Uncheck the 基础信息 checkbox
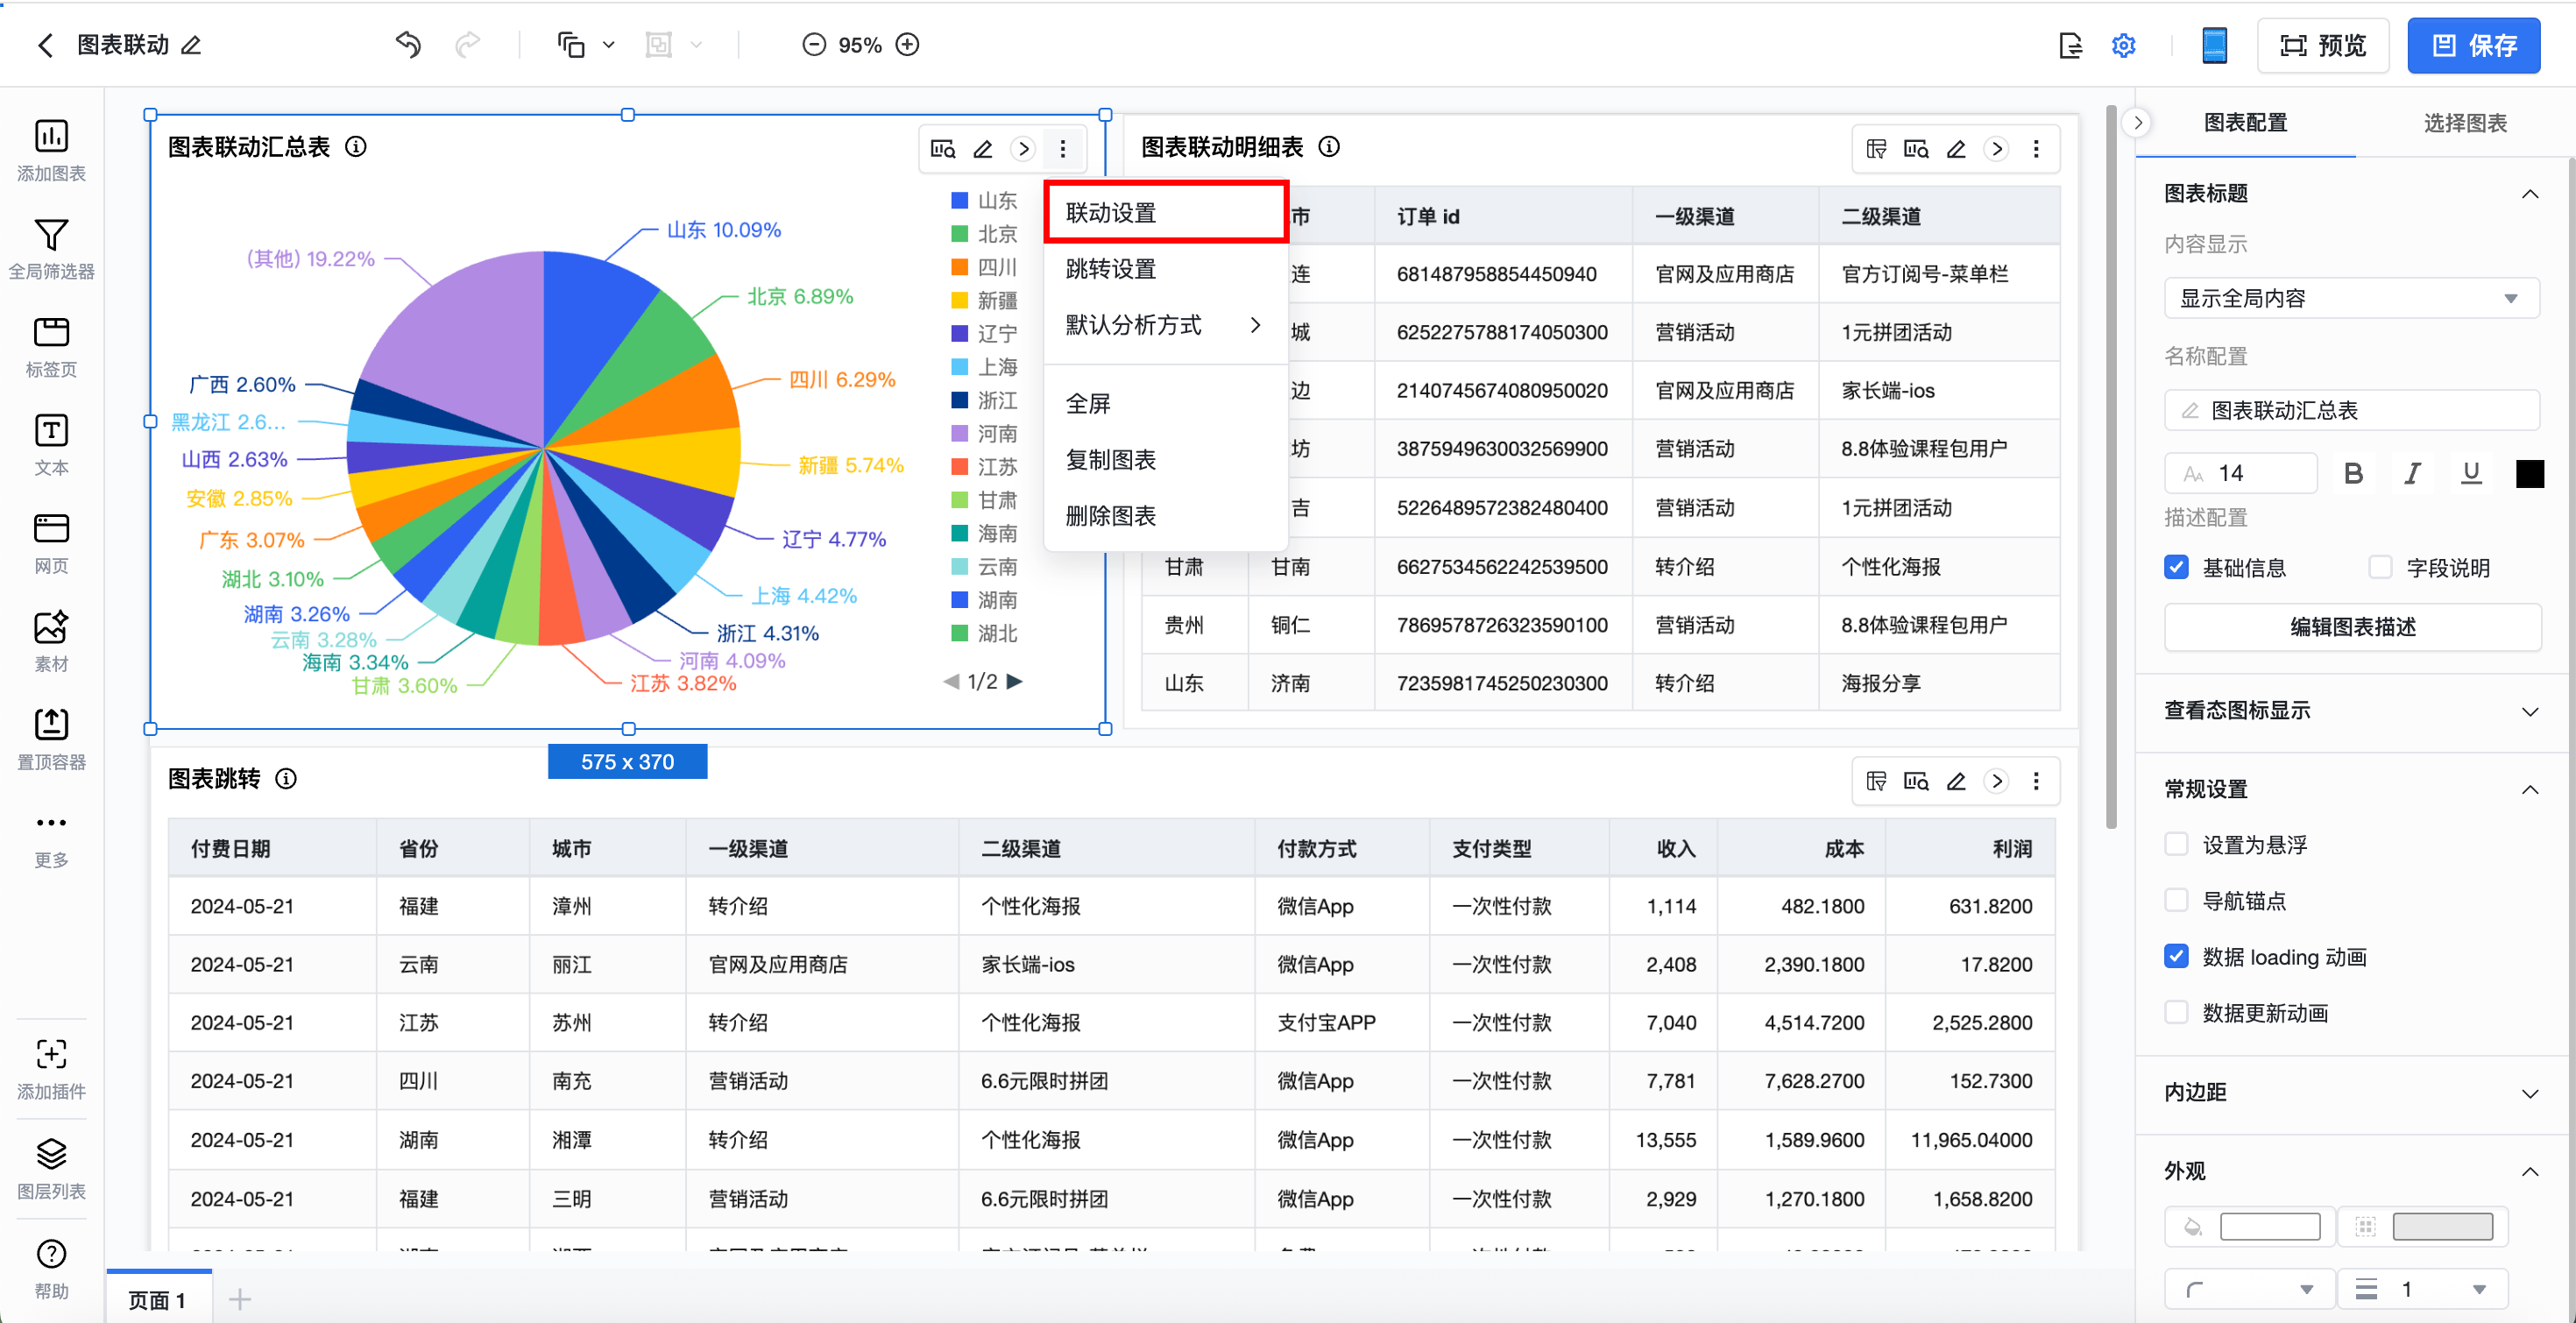This screenshot has height=1323, width=2576. 2176,567
